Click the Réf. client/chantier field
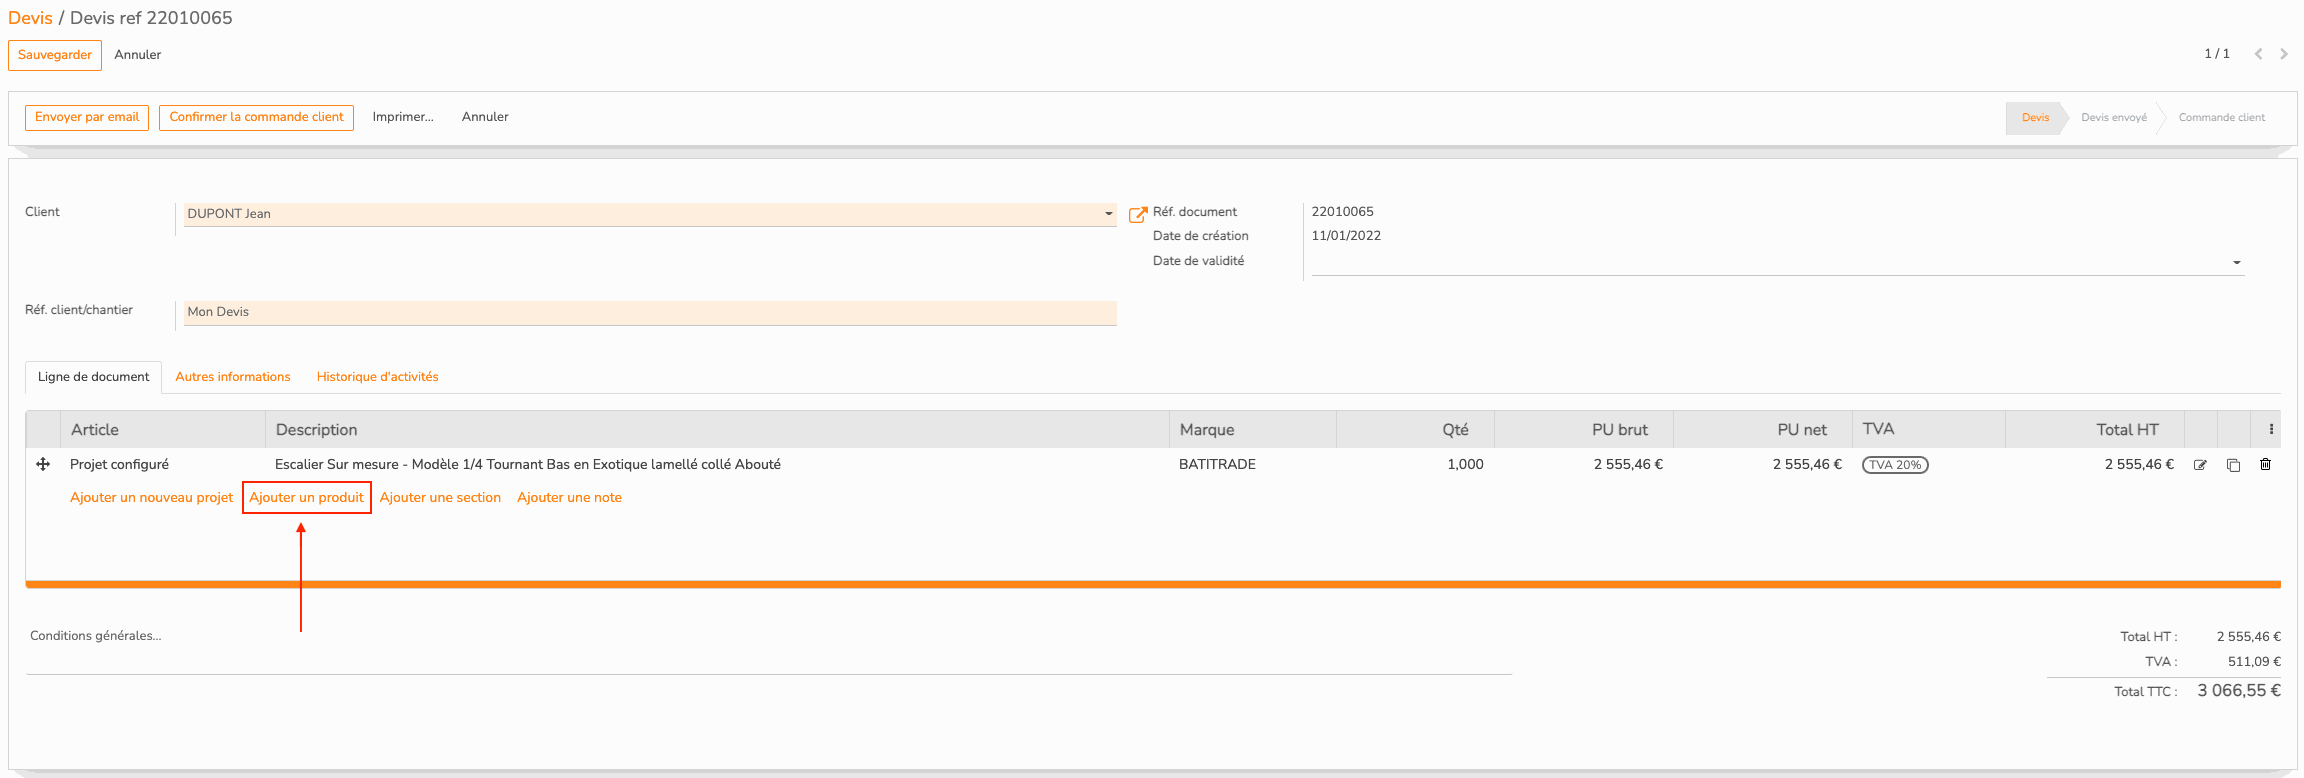The height and width of the screenshot is (778, 2304). tap(650, 312)
